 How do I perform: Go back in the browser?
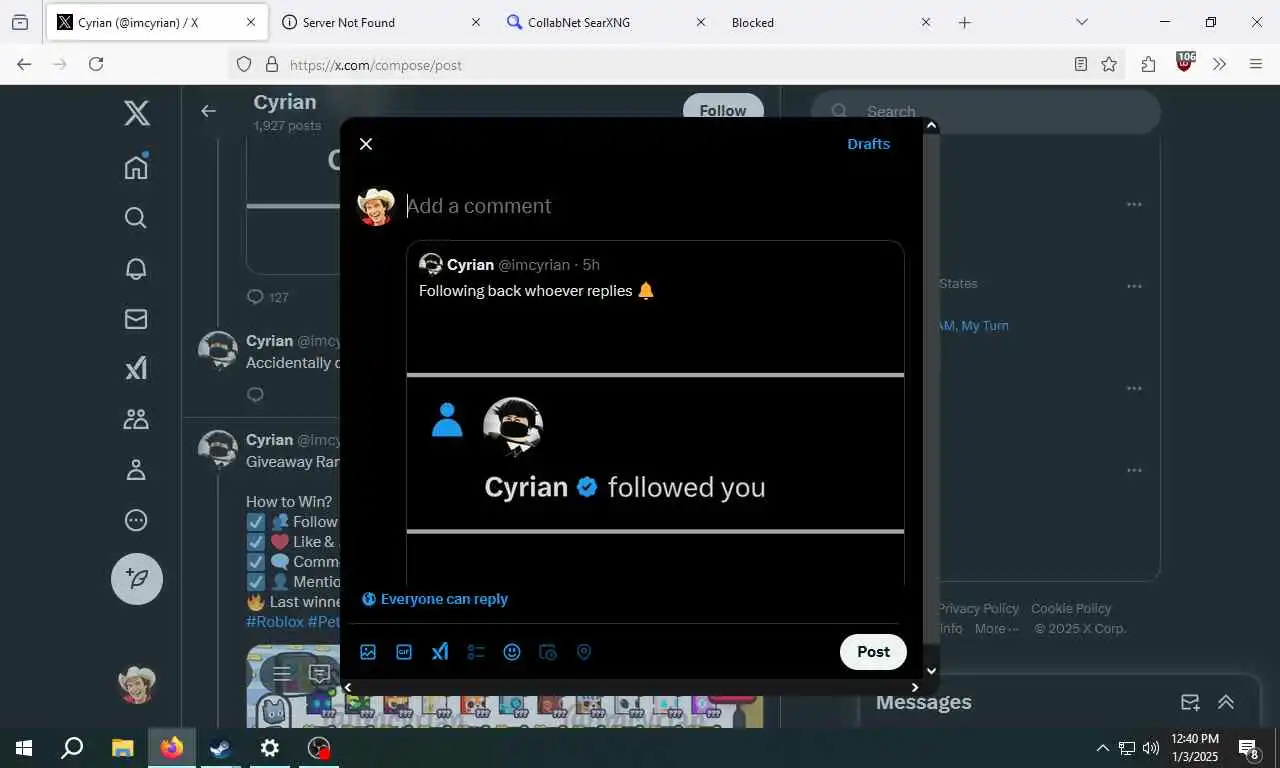coord(24,64)
